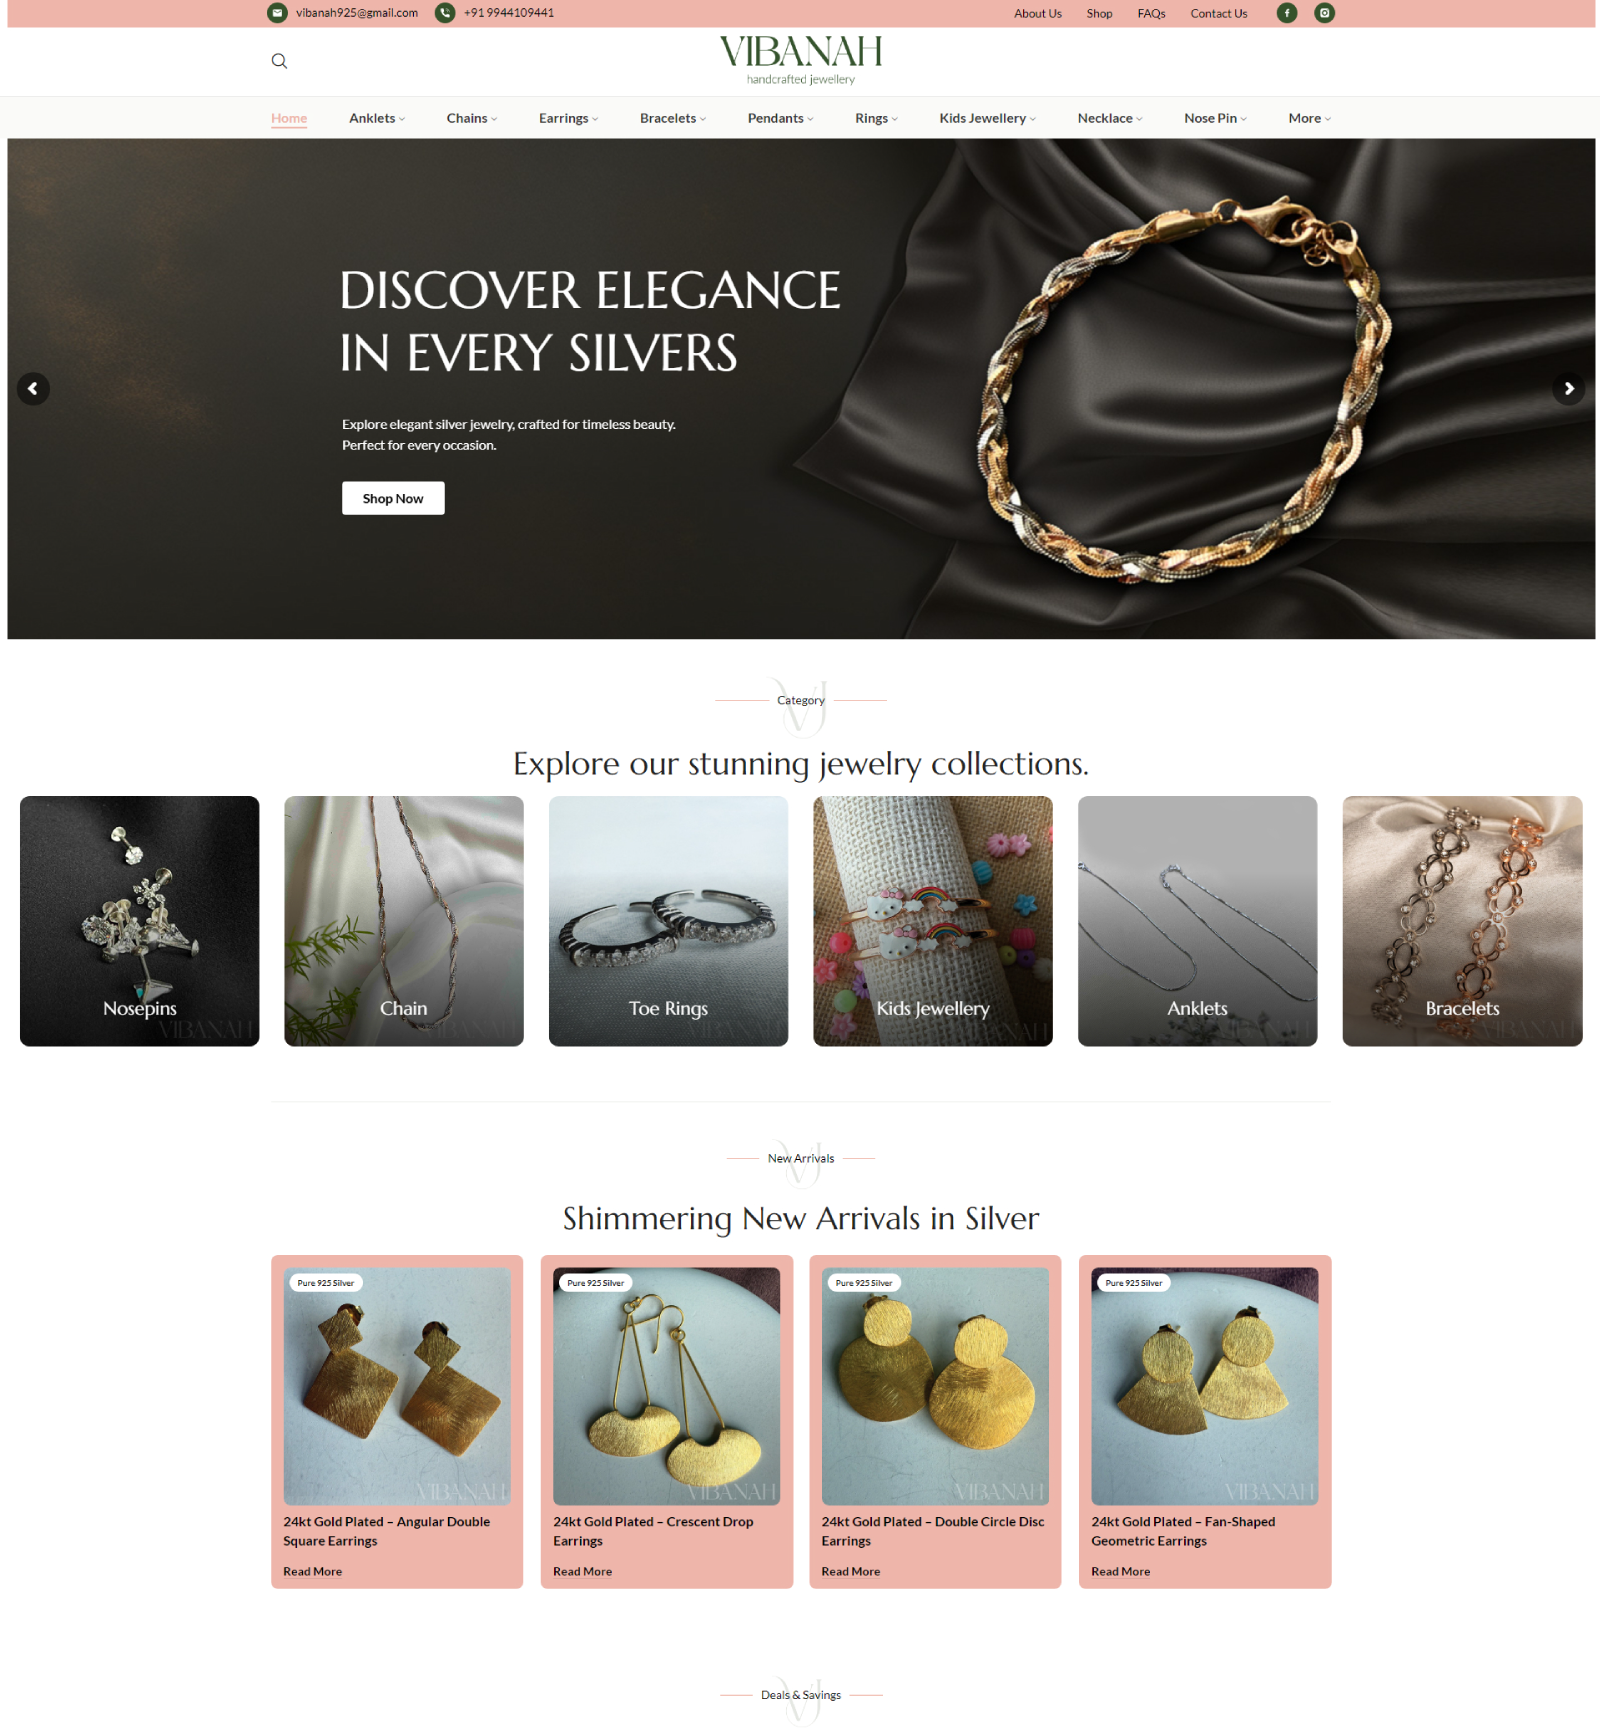Open the Nosepins category tile
The width and height of the screenshot is (1600, 1728).
139,921
